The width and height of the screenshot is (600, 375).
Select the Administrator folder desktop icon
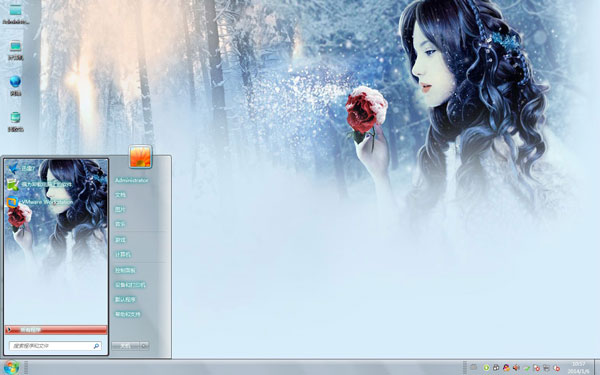click(16, 14)
